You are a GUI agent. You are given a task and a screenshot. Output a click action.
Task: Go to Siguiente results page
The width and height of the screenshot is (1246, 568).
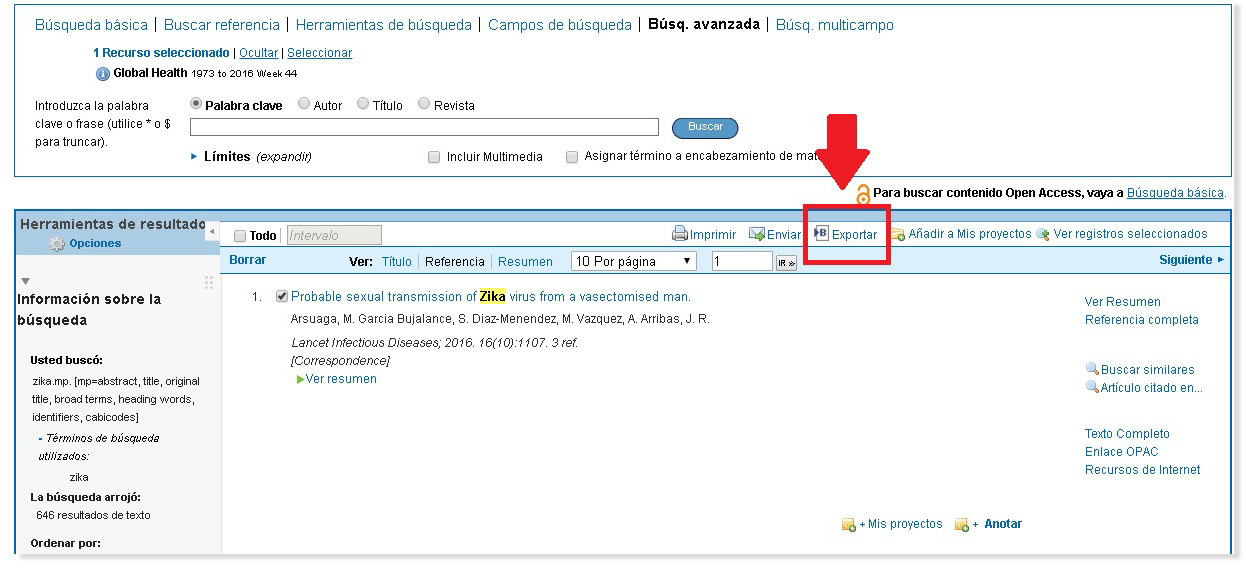pos(1191,260)
